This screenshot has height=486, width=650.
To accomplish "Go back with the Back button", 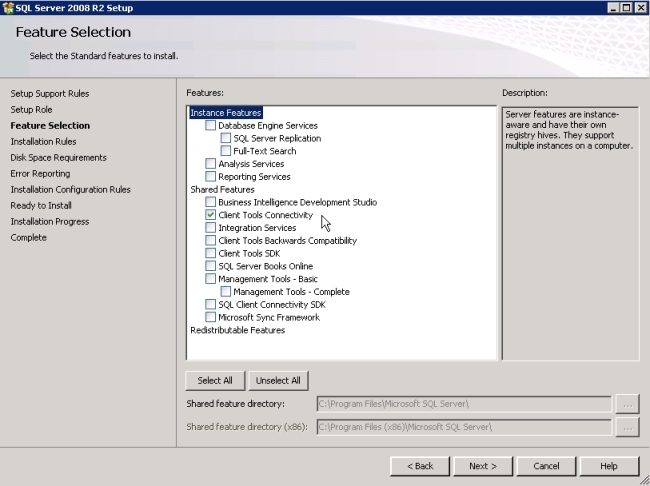I will coord(420,466).
